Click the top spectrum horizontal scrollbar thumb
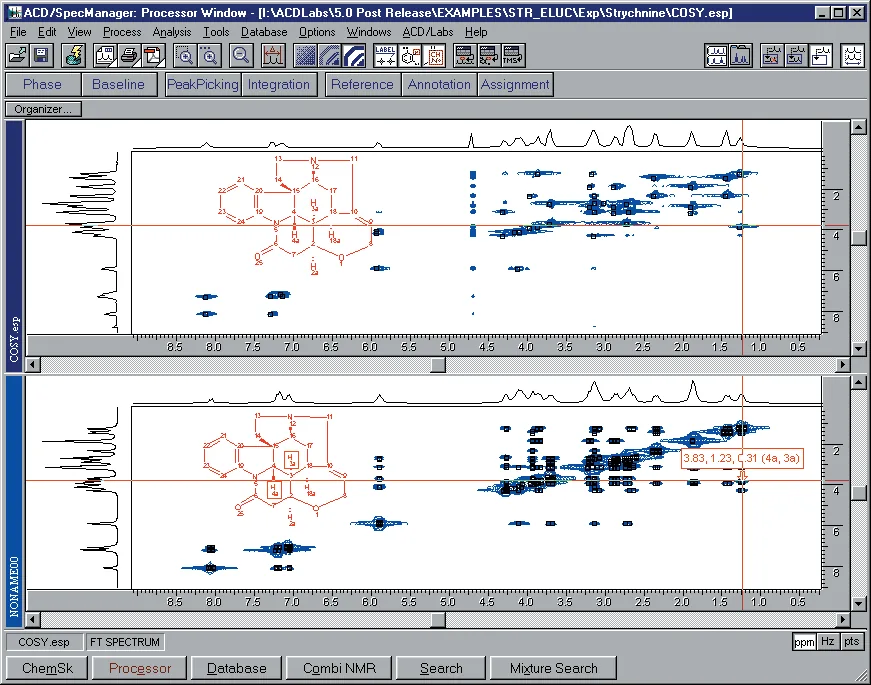Screen dimensions: 871x685 tap(438, 365)
